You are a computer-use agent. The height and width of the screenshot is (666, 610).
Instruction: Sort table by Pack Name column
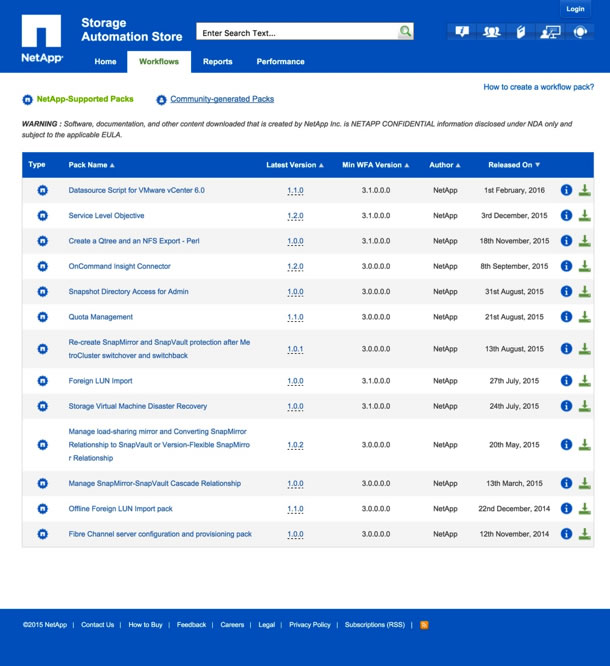pyautogui.click(x=91, y=165)
